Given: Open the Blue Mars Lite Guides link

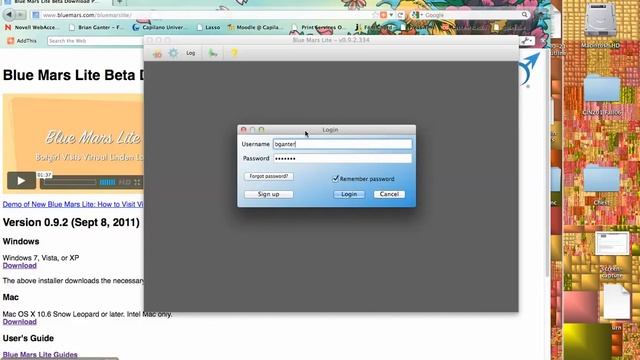Looking at the screenshot, I should [x=40, y=355].
